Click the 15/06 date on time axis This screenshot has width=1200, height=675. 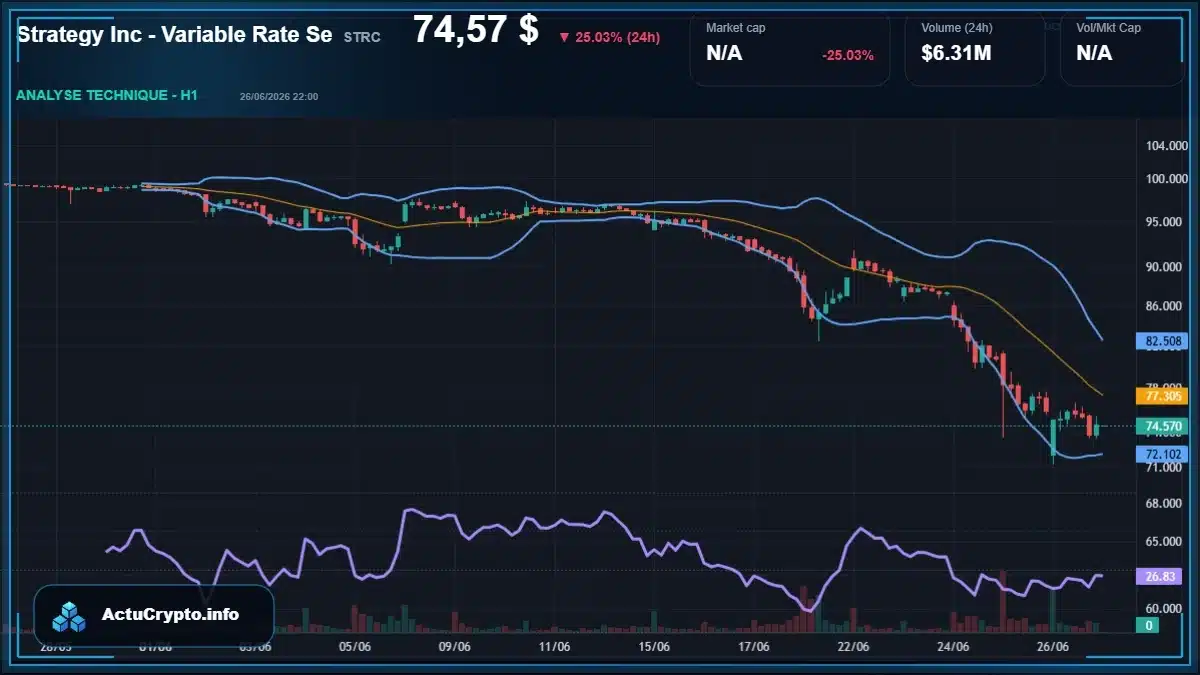coord(653,647)
